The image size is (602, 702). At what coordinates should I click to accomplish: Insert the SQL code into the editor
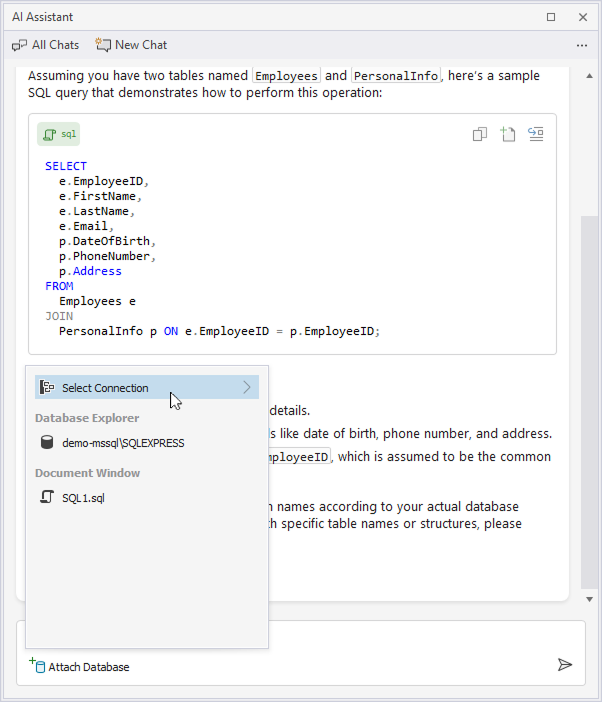(x=536, y=135)
